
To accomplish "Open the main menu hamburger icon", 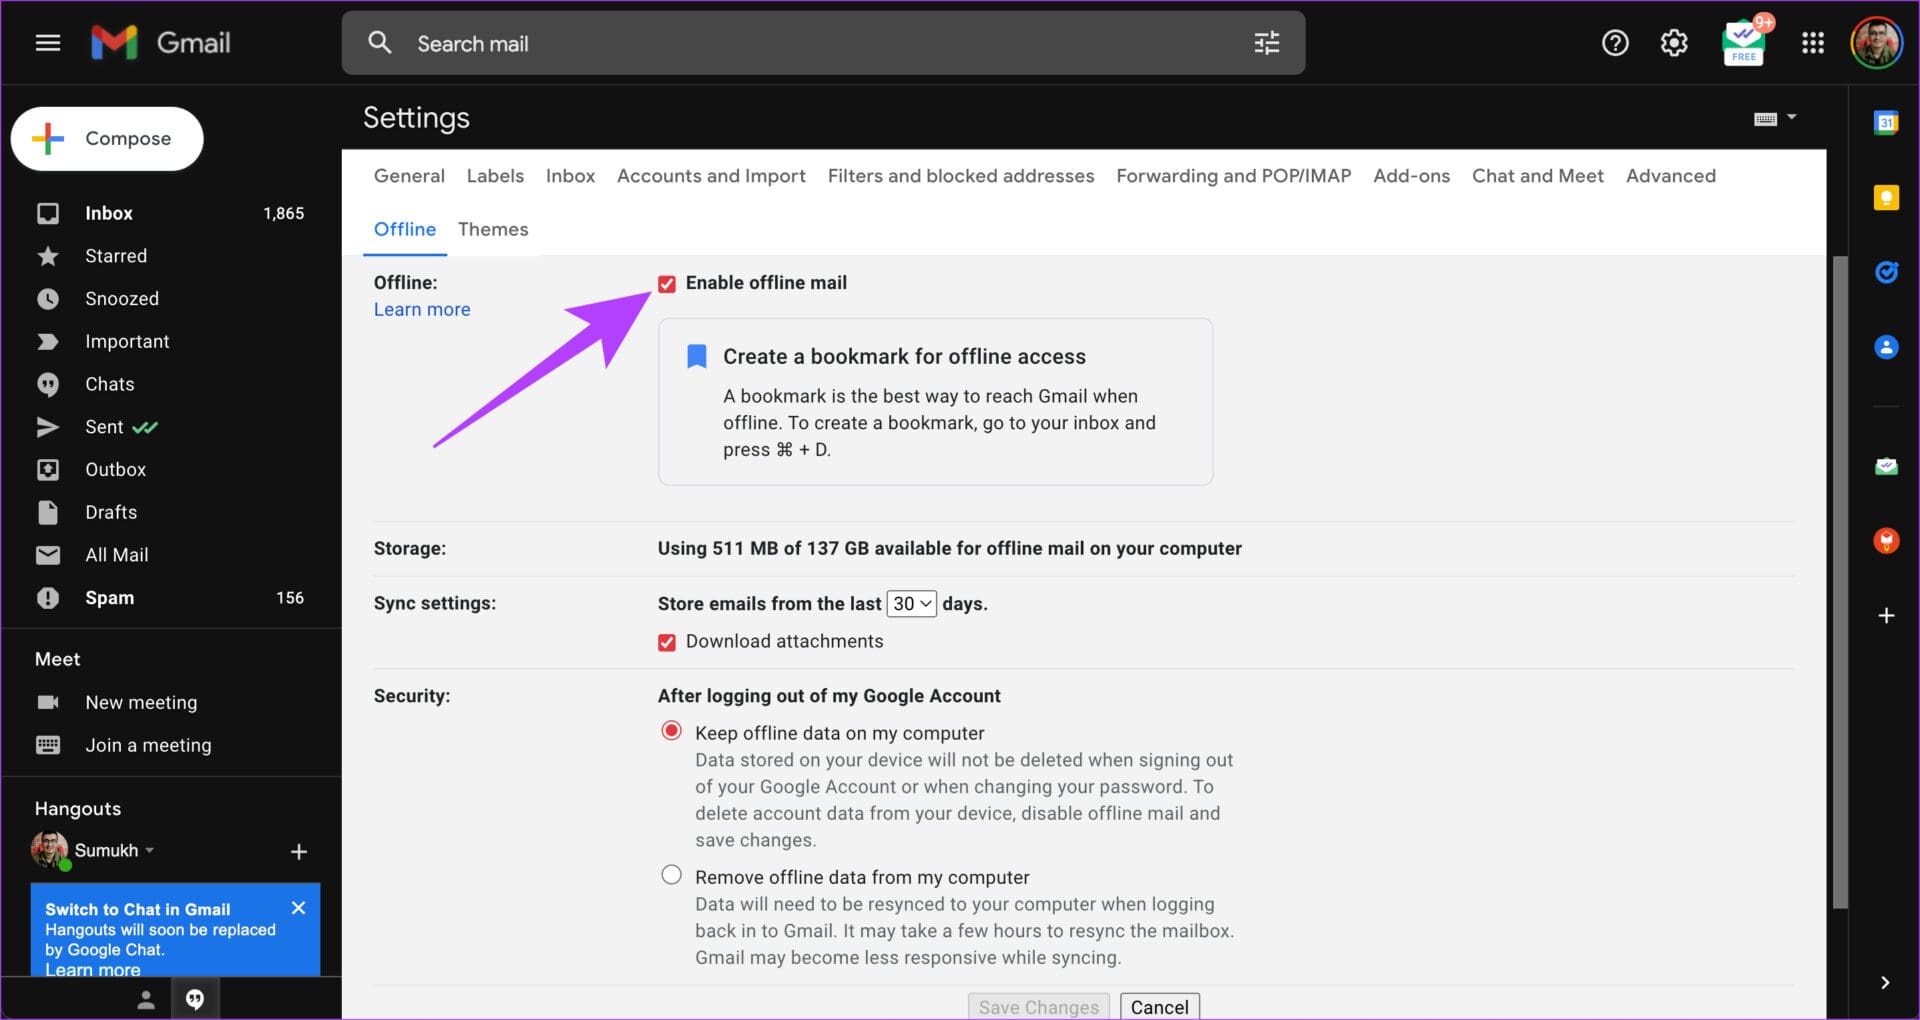I will 48,43.
